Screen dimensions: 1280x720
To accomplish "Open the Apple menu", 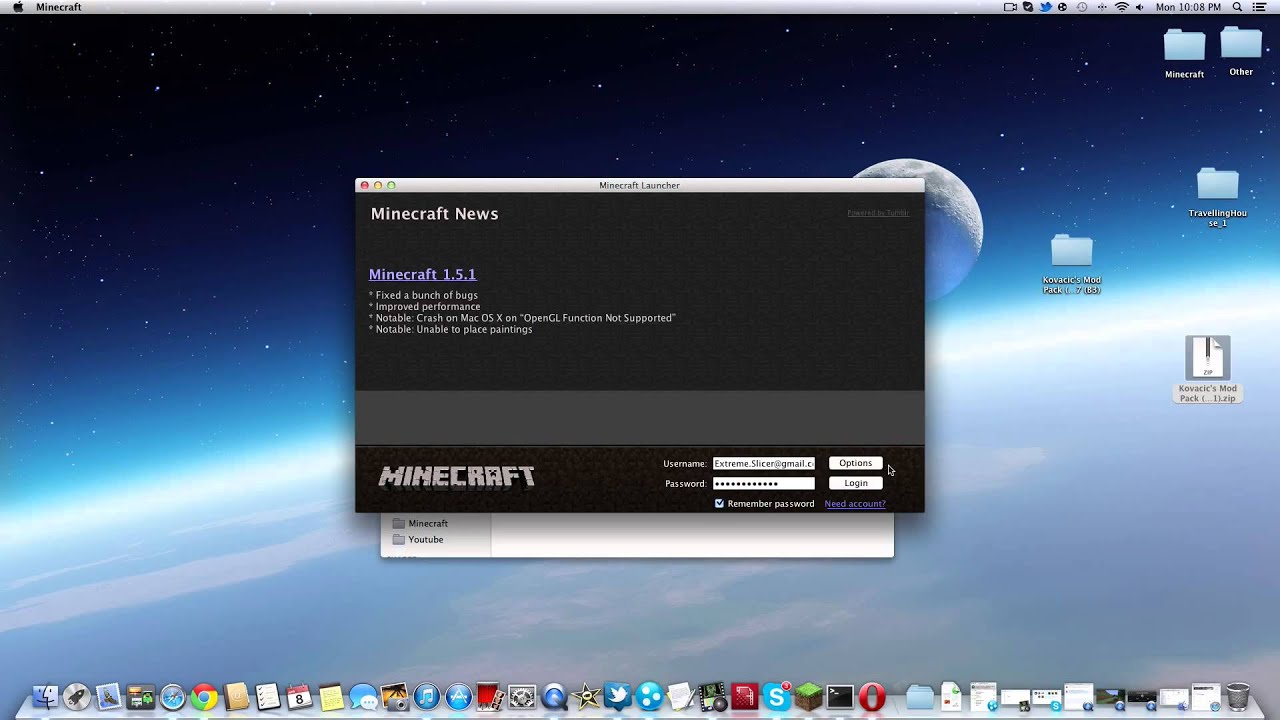I will (x=17, y=7).
